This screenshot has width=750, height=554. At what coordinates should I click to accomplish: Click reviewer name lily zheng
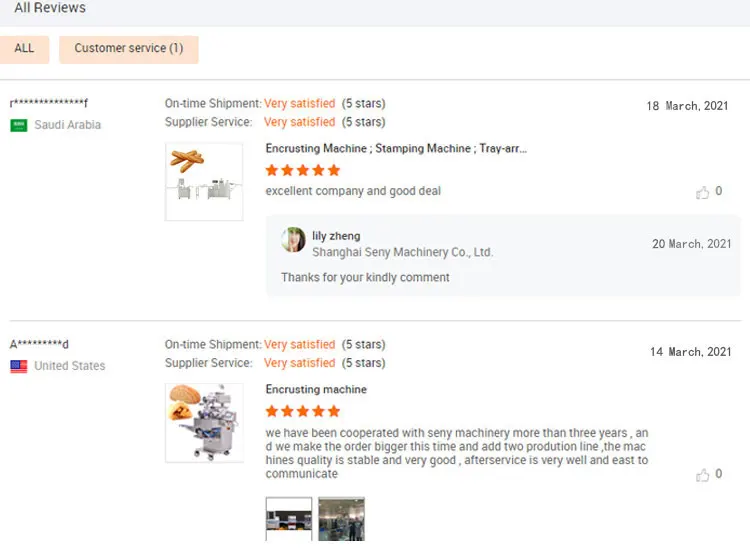336,236
